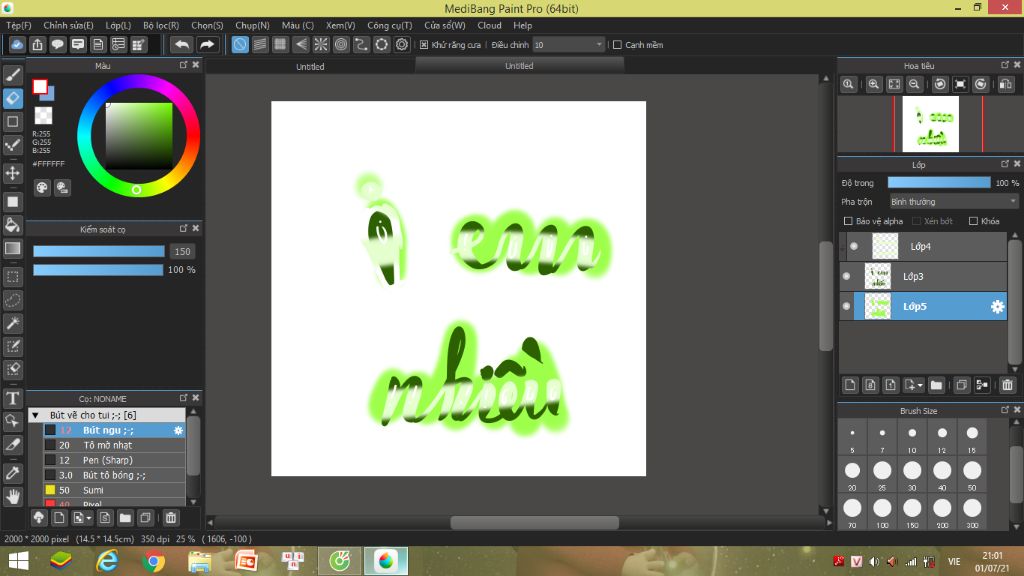Screen dimensions: 1024x576
Task: Zoom in on the navigator
Action: coord(874,84)
